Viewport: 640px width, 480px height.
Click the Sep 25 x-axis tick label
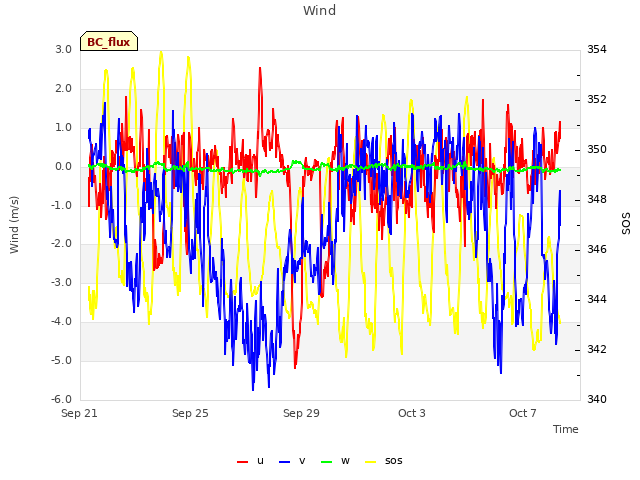pyautogui.click(x=190, y=413)
